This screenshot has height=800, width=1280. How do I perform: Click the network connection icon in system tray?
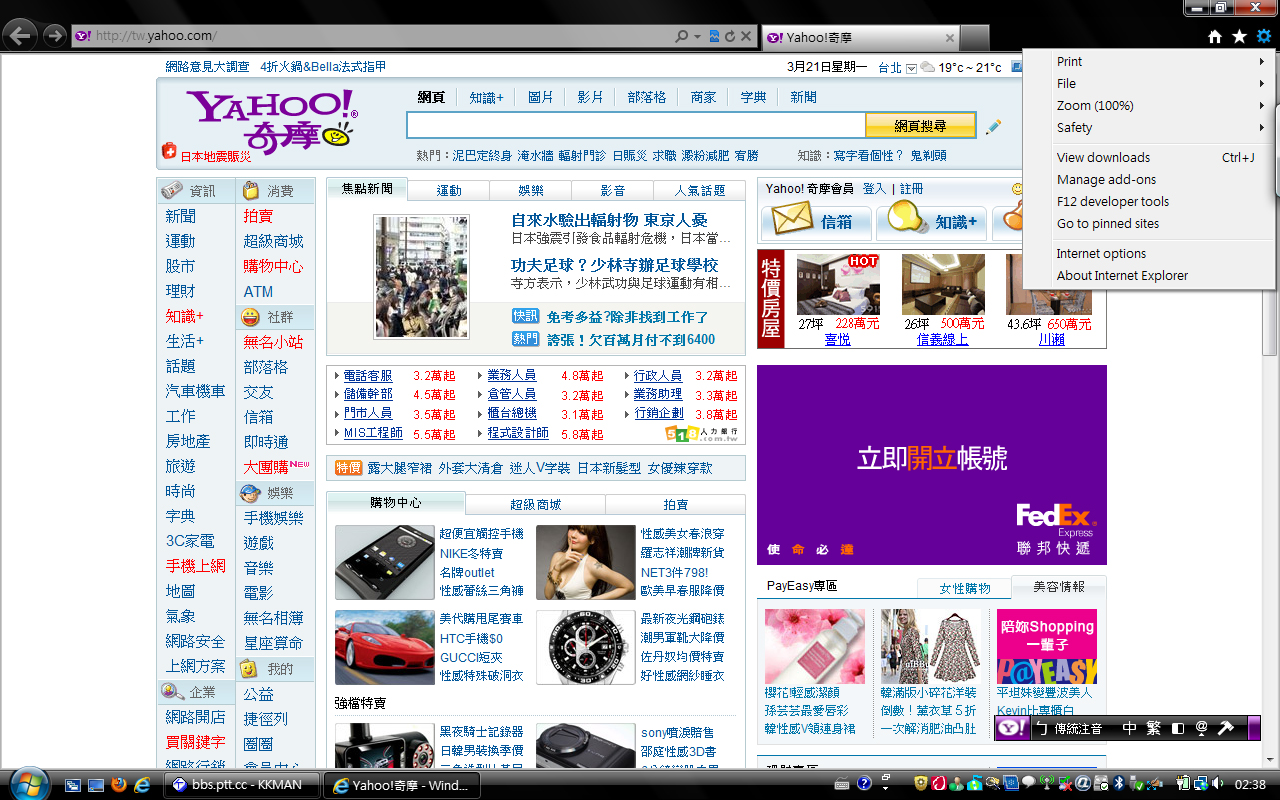pyautogui.click(x=1200, y=784)
